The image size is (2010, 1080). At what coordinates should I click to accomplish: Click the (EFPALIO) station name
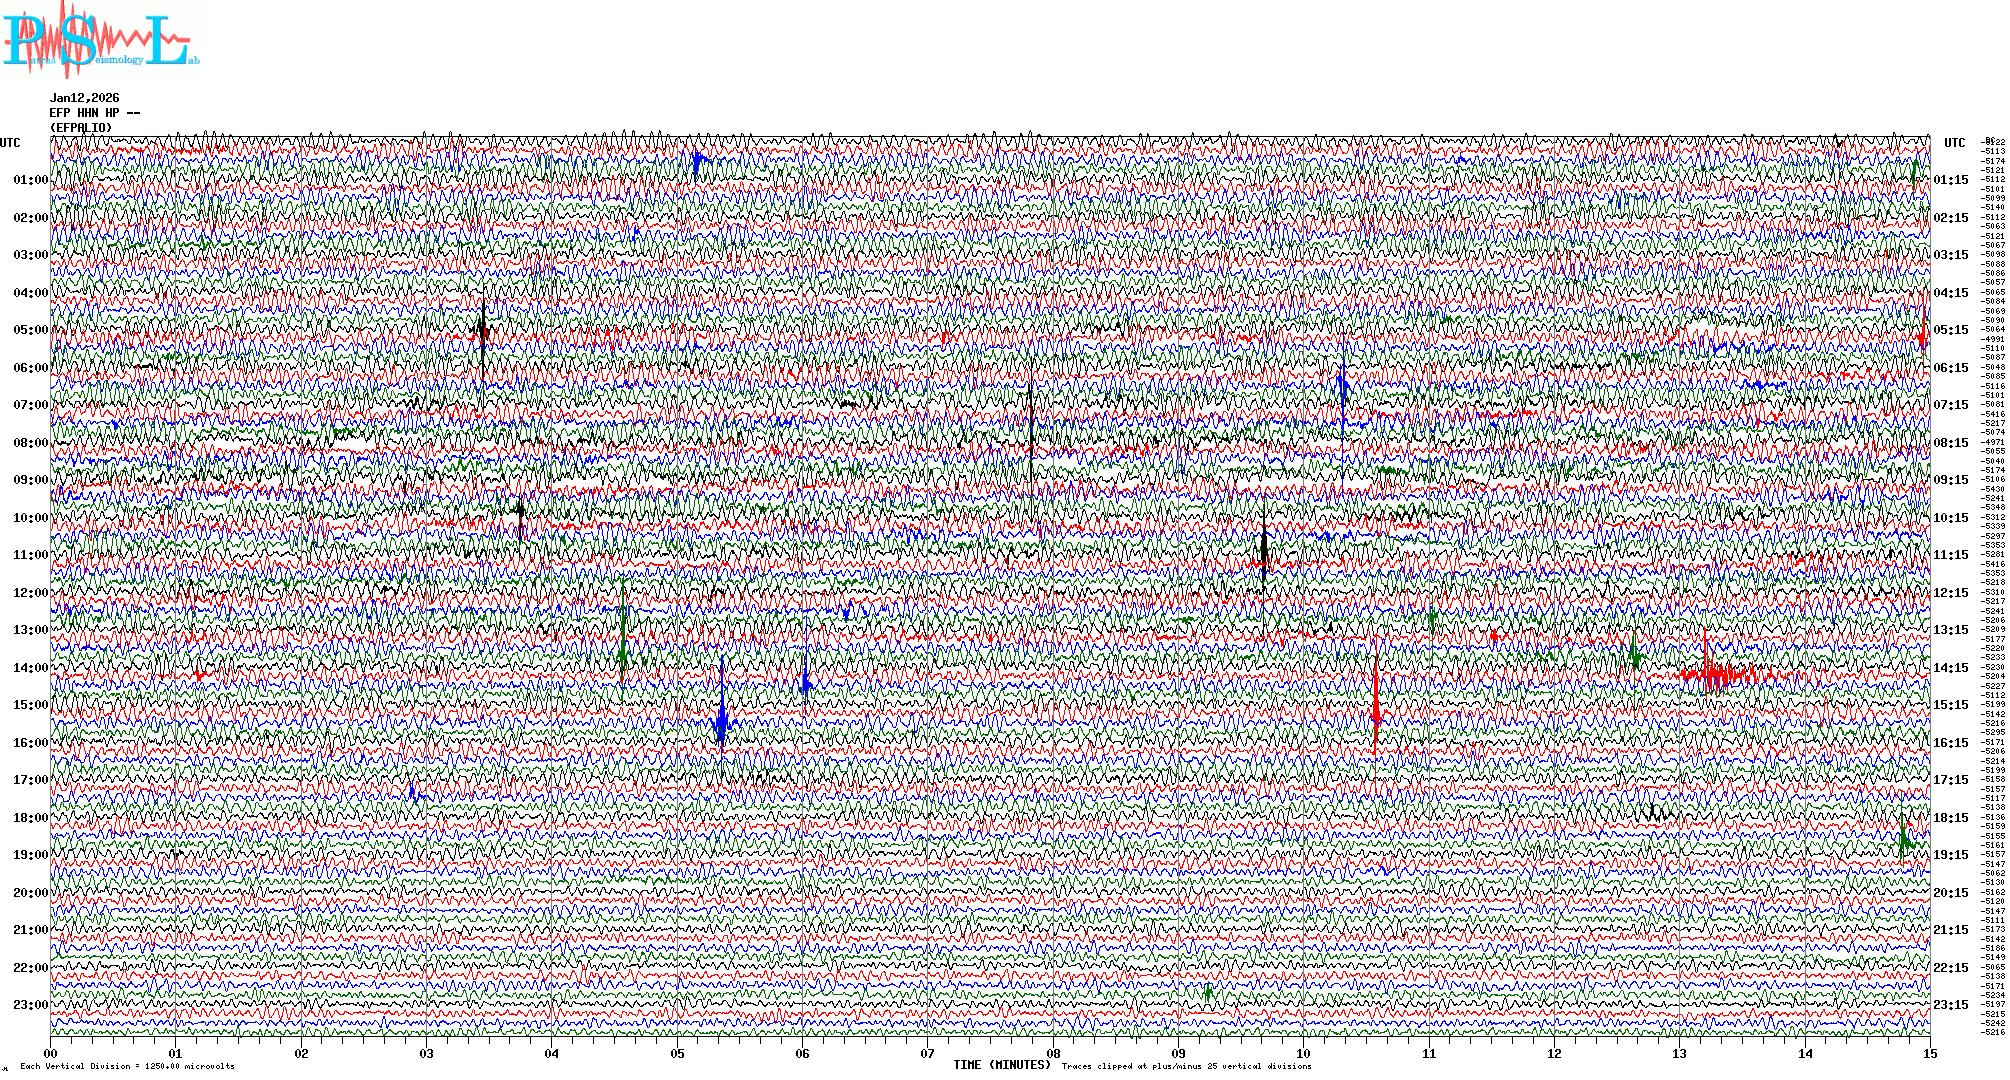coord(81,128)
